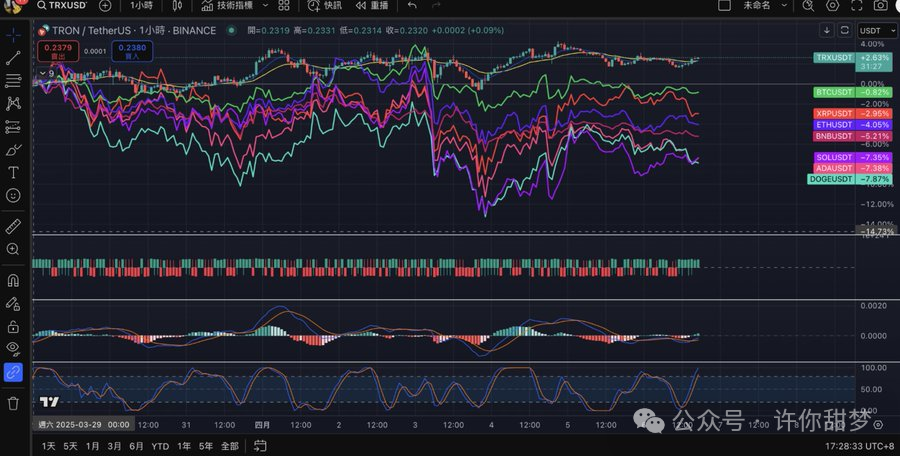This screenshot has height=456, width=900.
Task: Set range to 全部
Action: coord(230,446)
